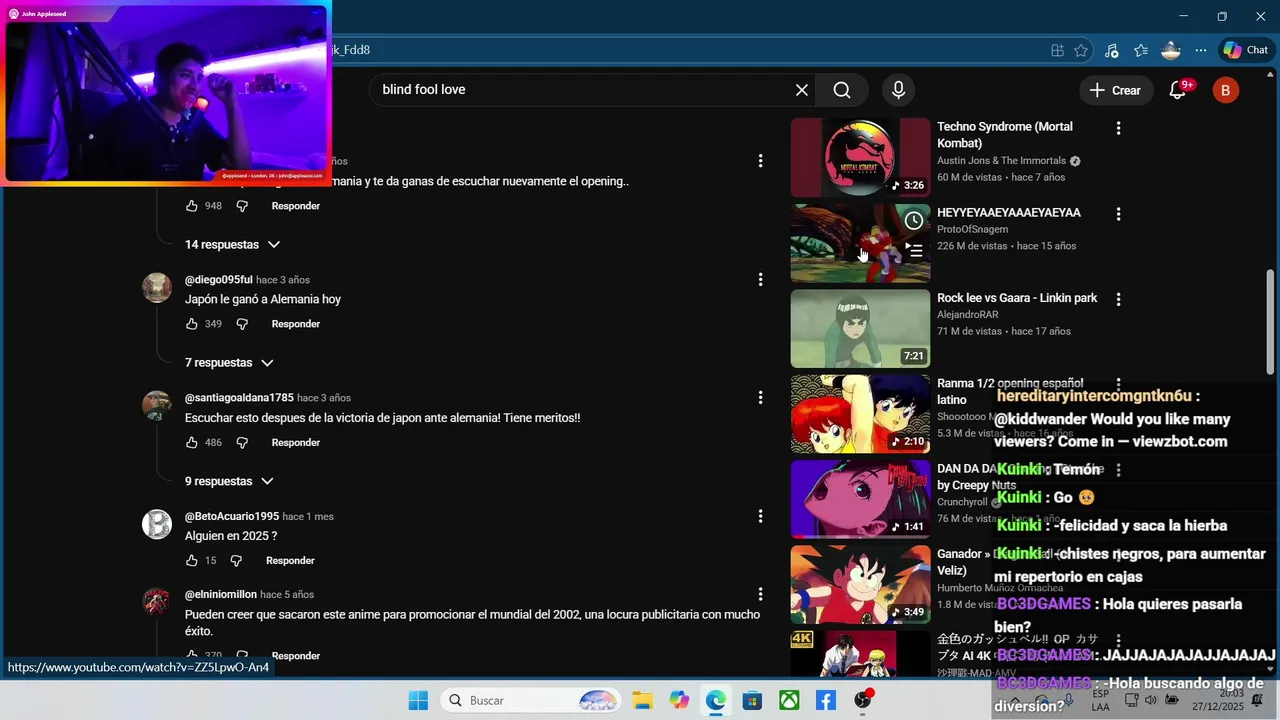Click Windows taskbar Buscar search box
This screenshot has width=1280, height=720.
[x=532, y=700]
